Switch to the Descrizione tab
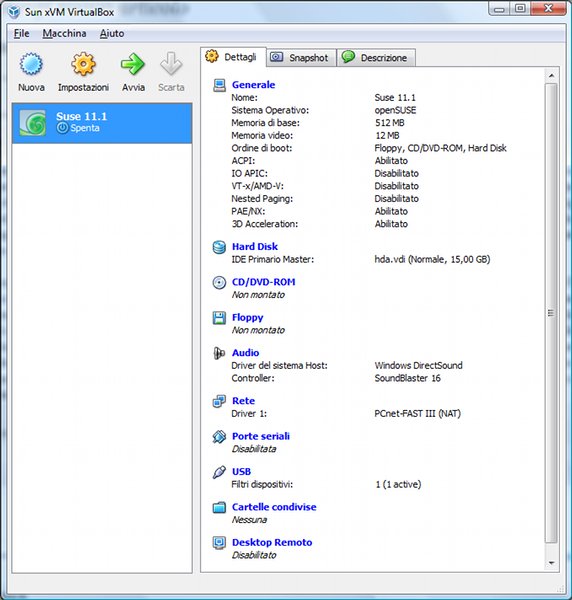This screenshot has width=572, height=600. [x=376, y=58]
